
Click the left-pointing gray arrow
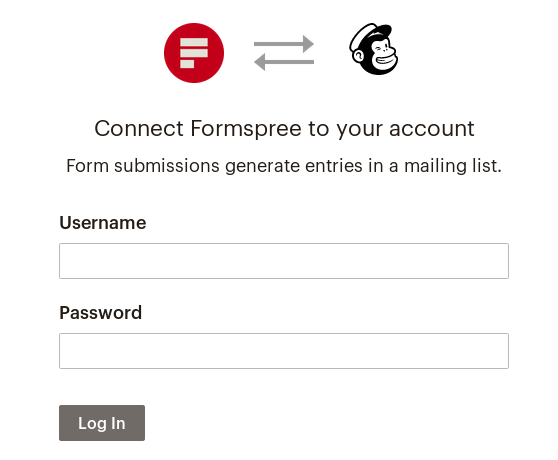click(284, 62)
